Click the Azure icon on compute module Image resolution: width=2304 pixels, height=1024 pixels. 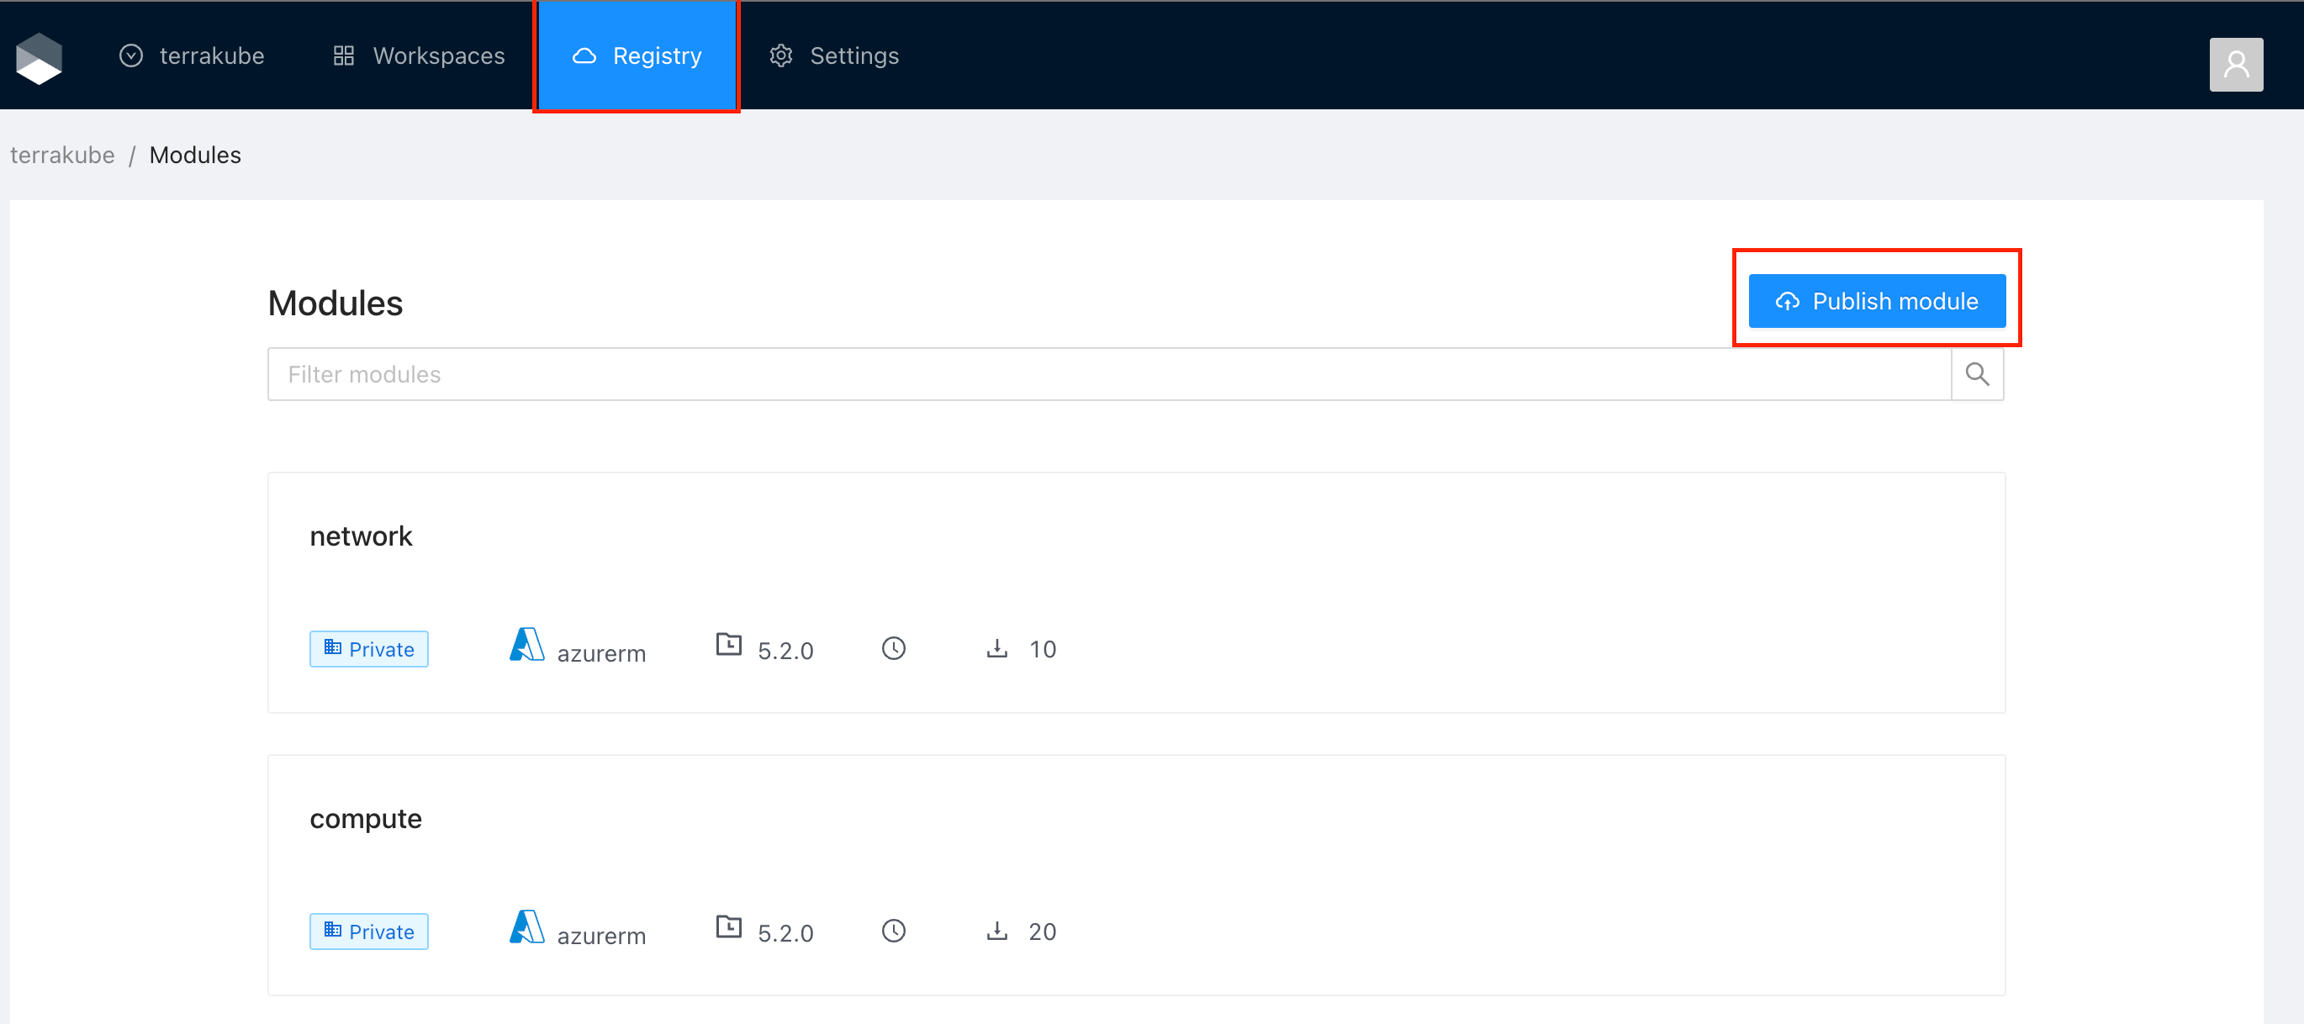pos(526,928)
